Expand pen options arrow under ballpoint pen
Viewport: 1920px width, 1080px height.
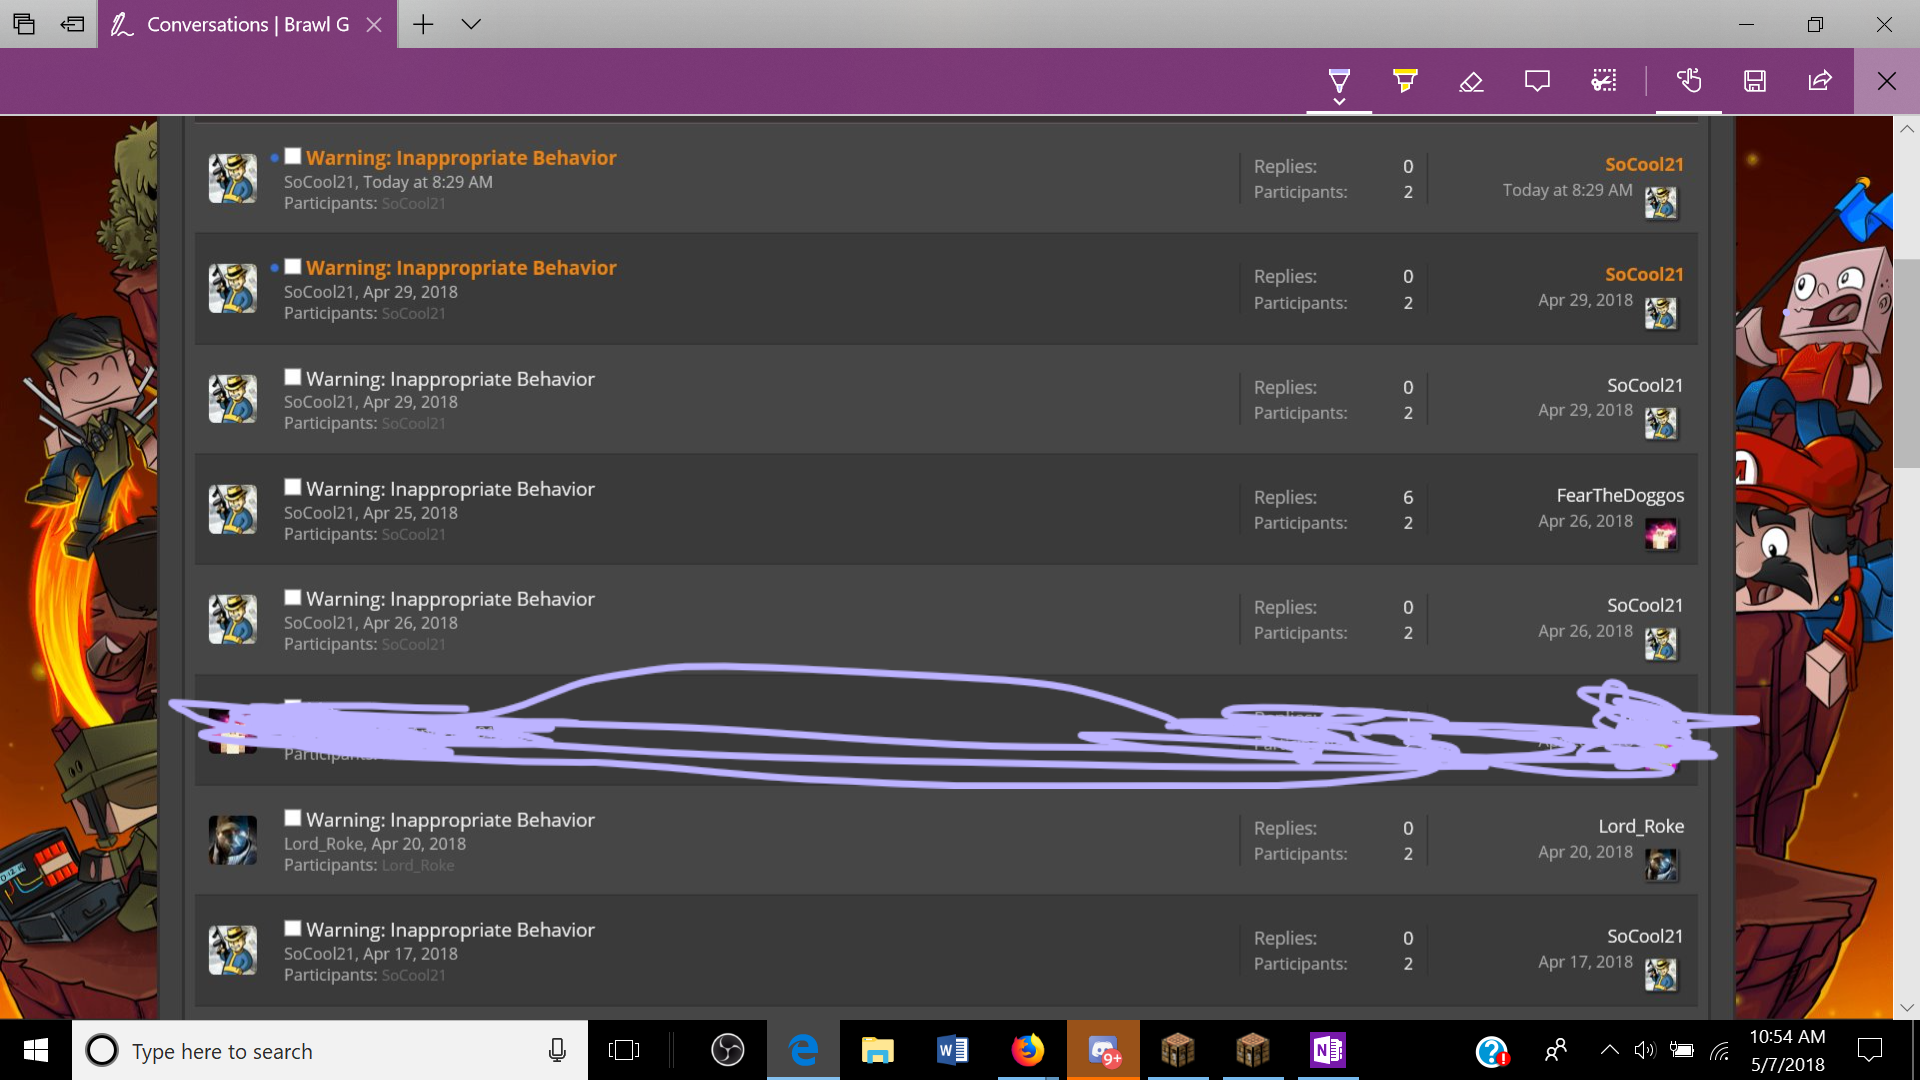pos(1339,102)
